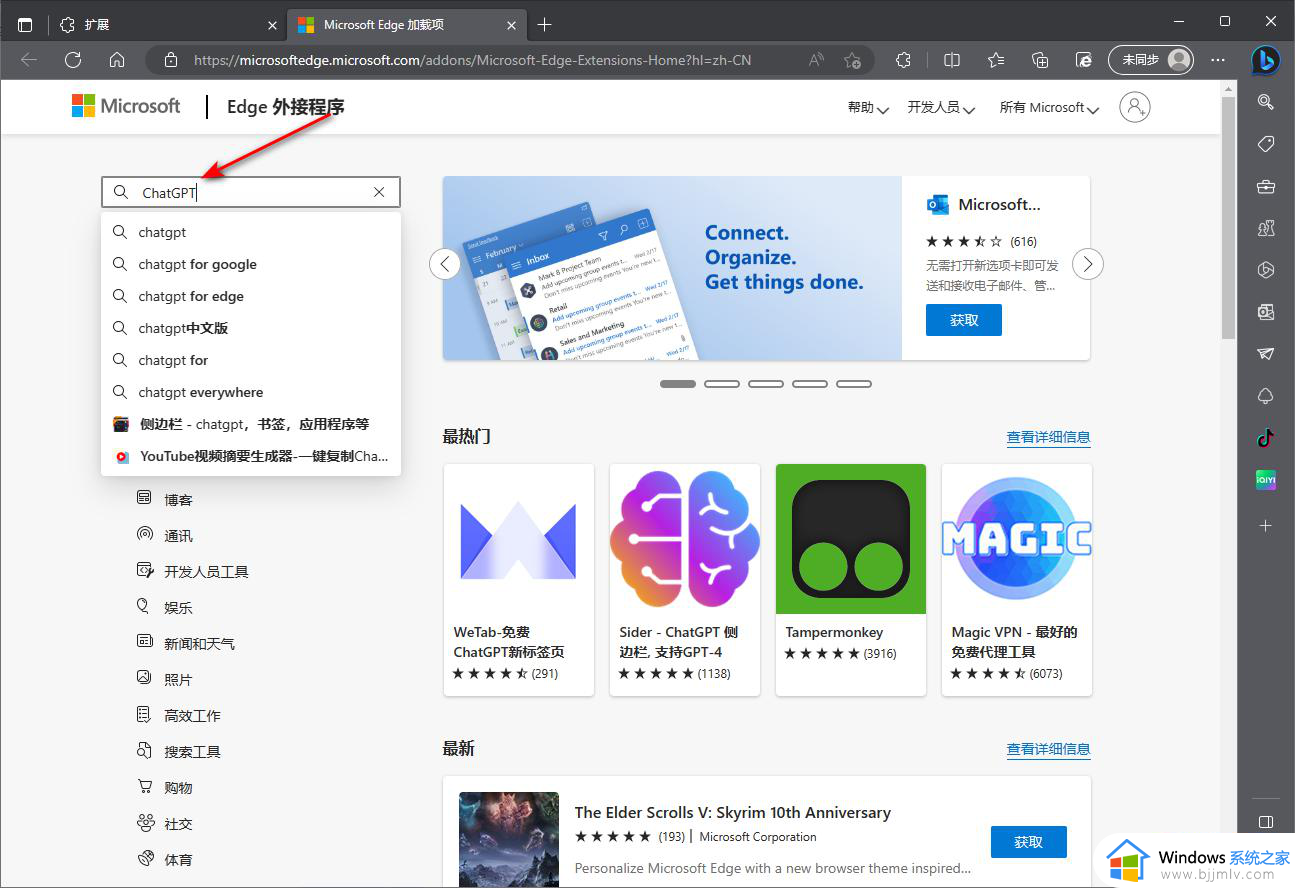The image size is (1295, 888).
Task: Jump to the last carousel indicator
Action: pyautogui.click(x=854, y=384)
